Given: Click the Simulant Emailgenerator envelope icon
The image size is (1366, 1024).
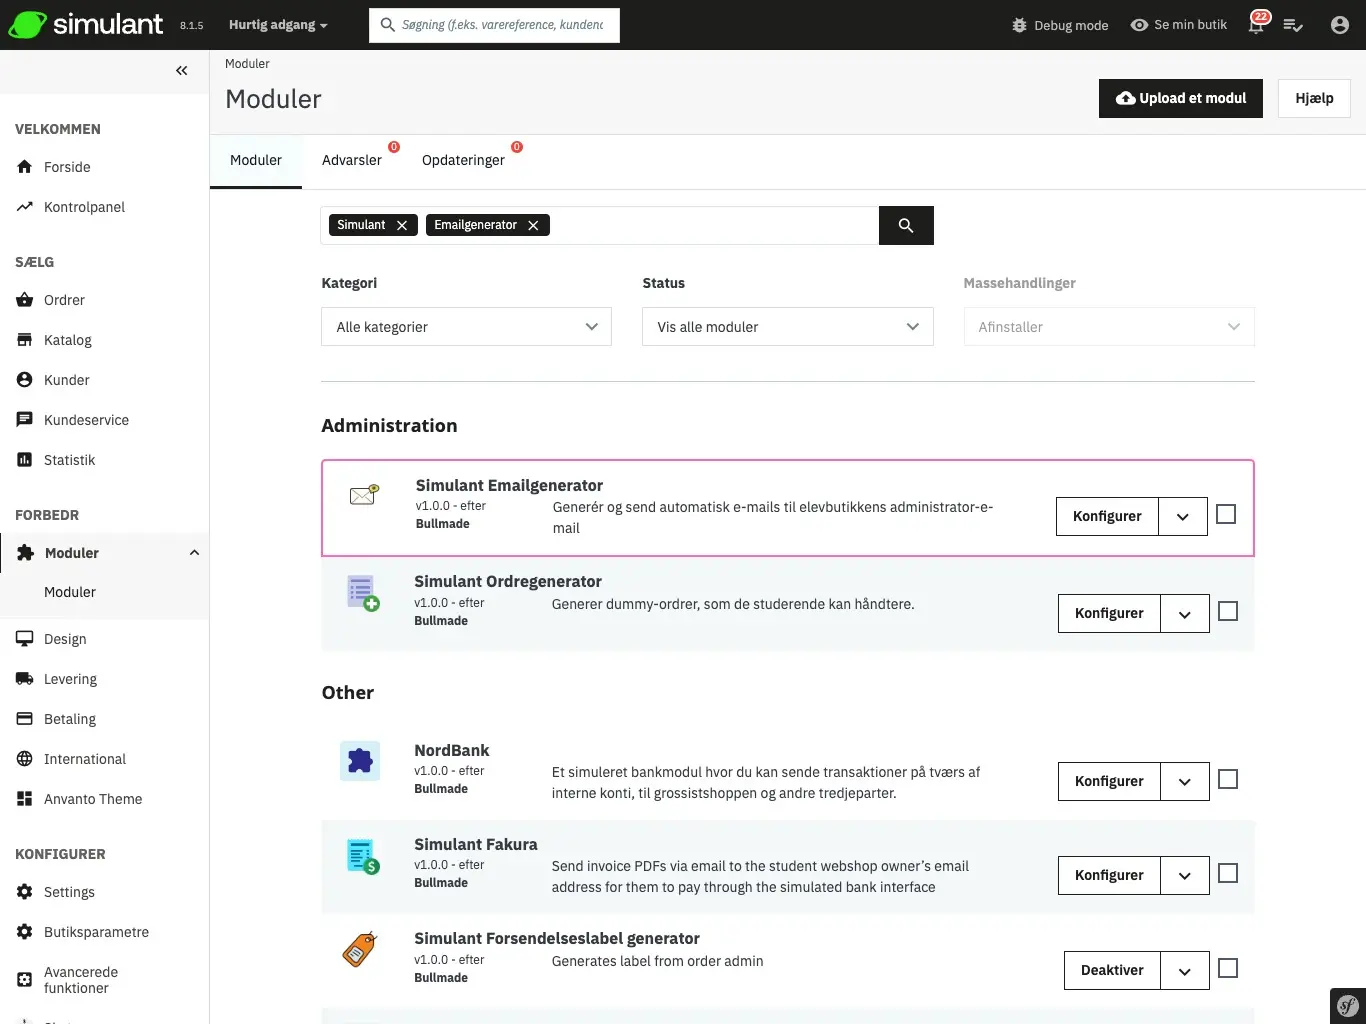Looking at the screenshot, I should point(363,495).
